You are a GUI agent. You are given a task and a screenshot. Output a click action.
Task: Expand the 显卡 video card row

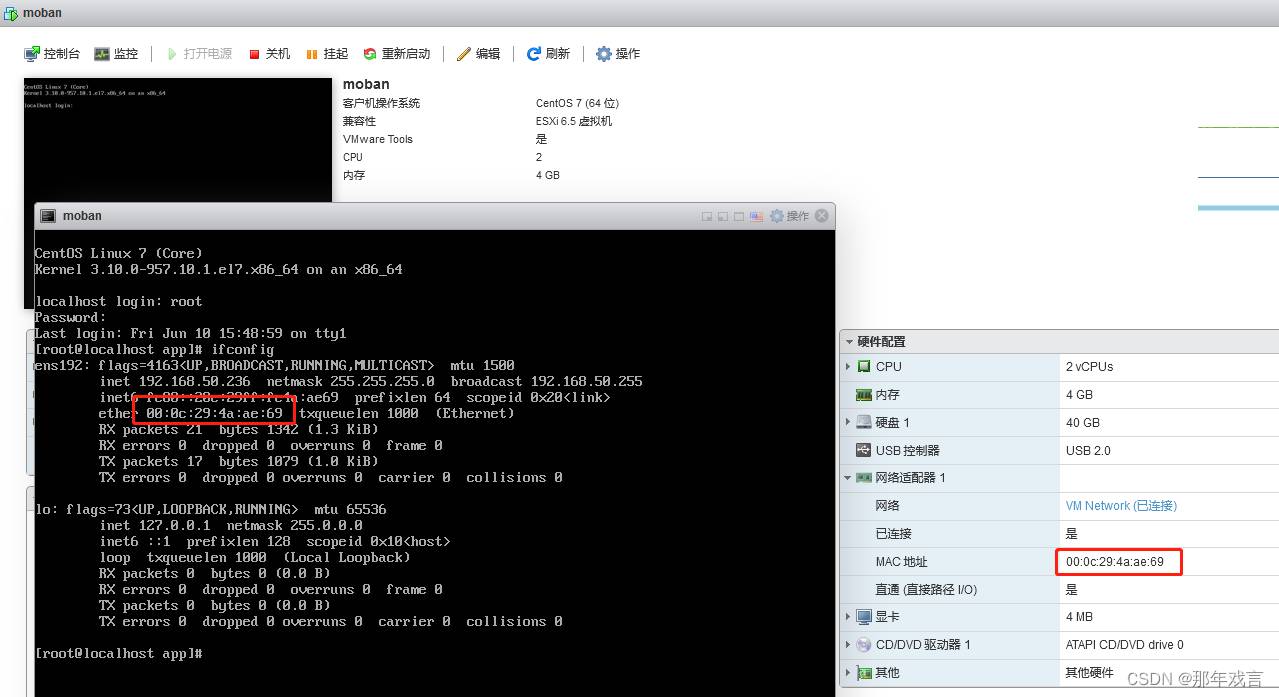click(x=848, y=617)
